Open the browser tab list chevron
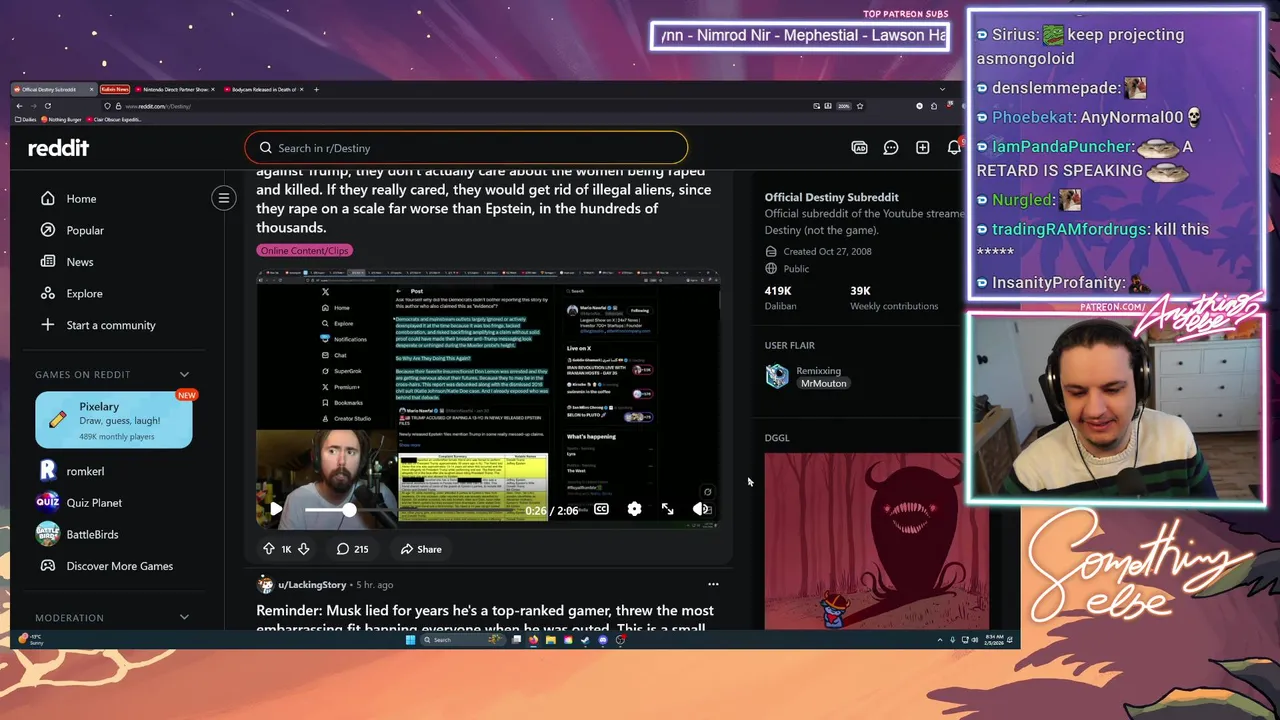1280x720 pixels. point(941,89)
